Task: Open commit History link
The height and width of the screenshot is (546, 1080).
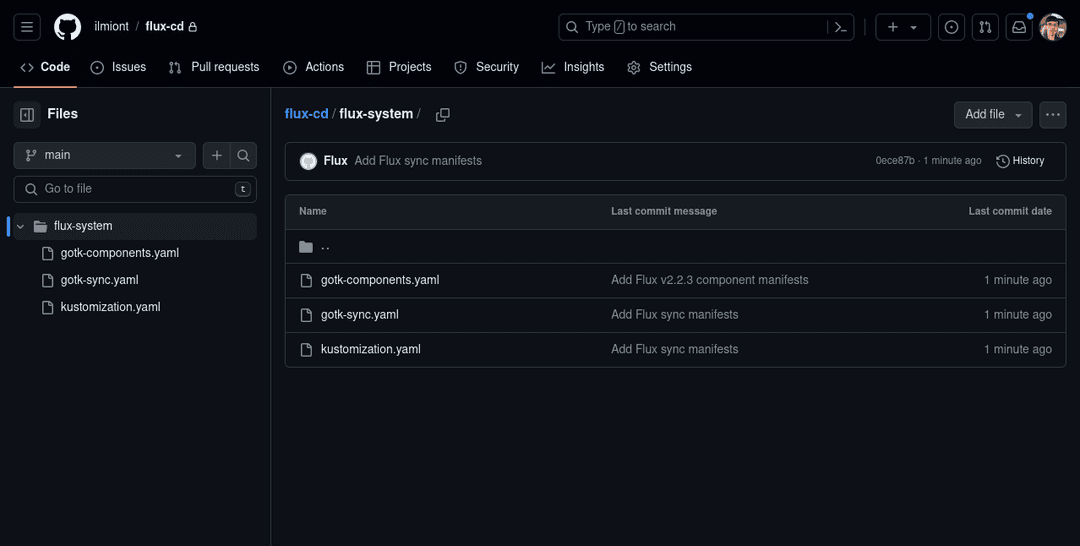Action: (x=1020, y=161)
